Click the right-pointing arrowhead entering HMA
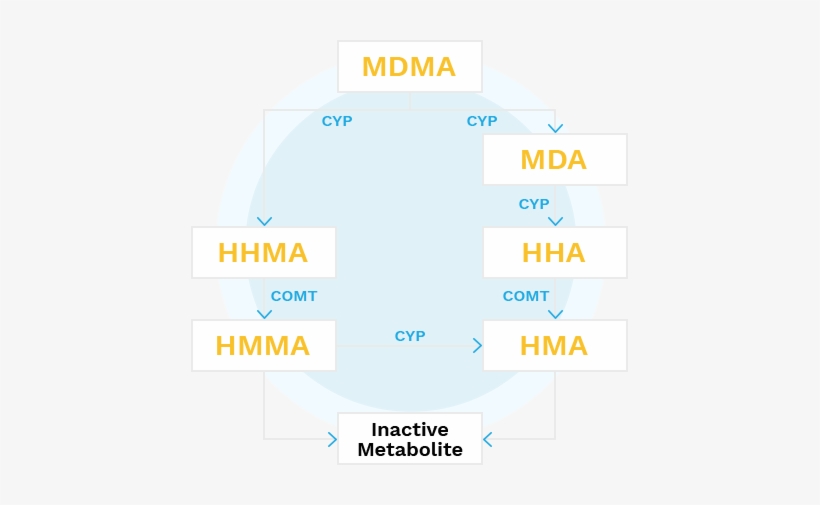 477,345
